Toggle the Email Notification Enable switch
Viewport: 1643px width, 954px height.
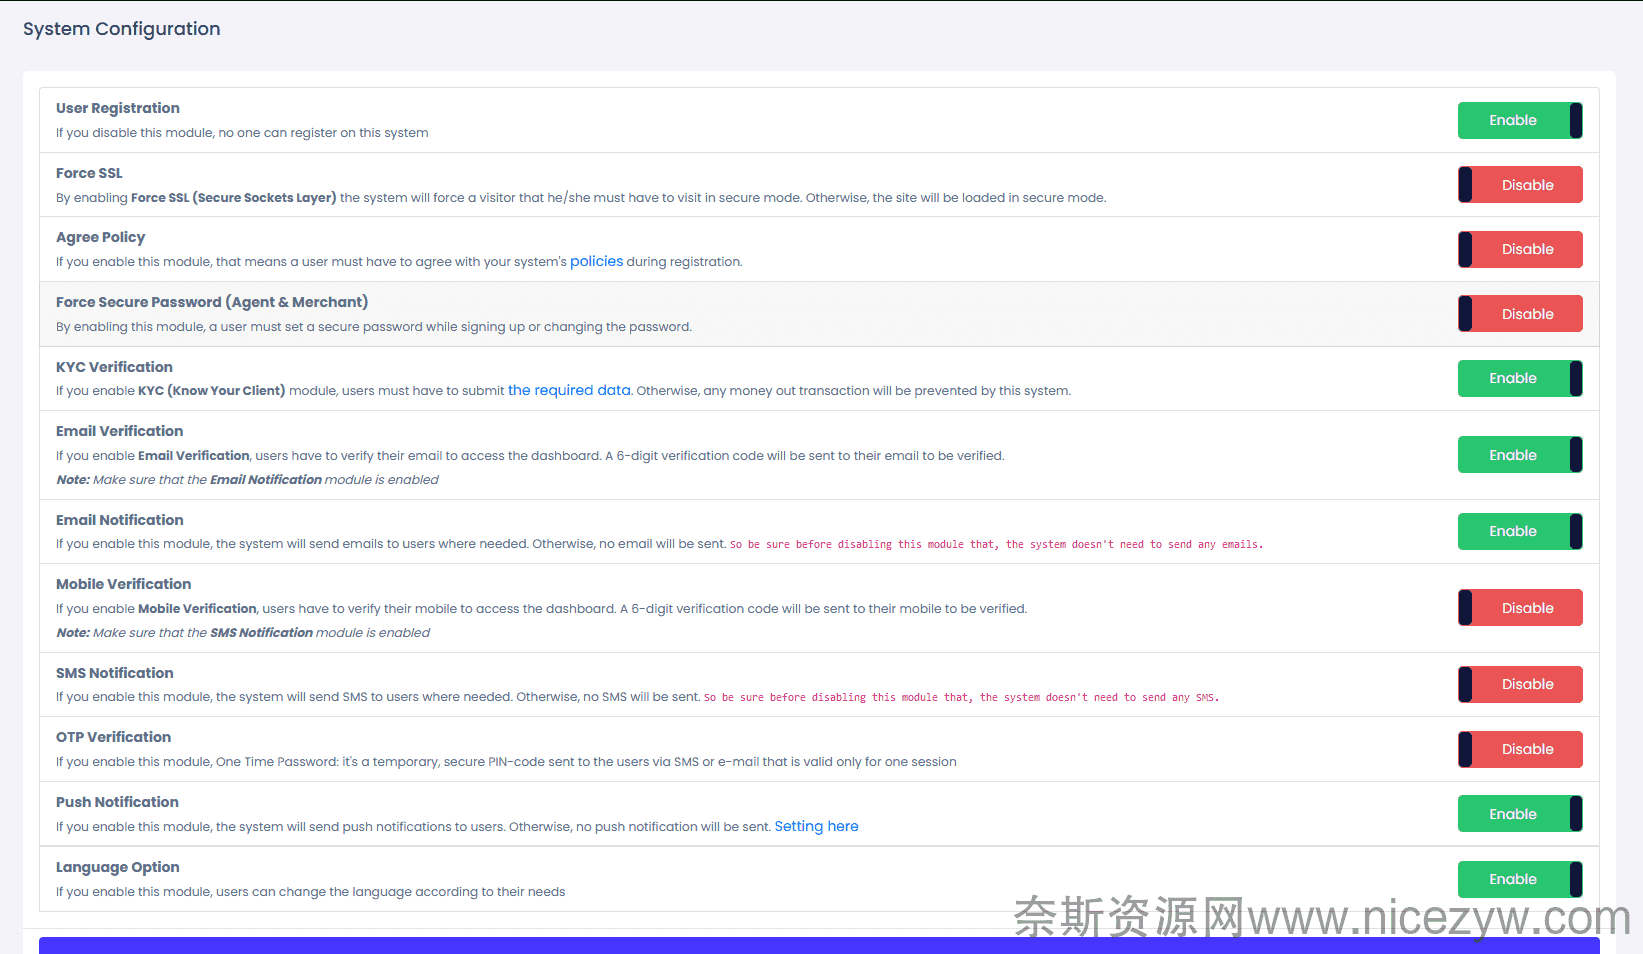(1520, 531)
